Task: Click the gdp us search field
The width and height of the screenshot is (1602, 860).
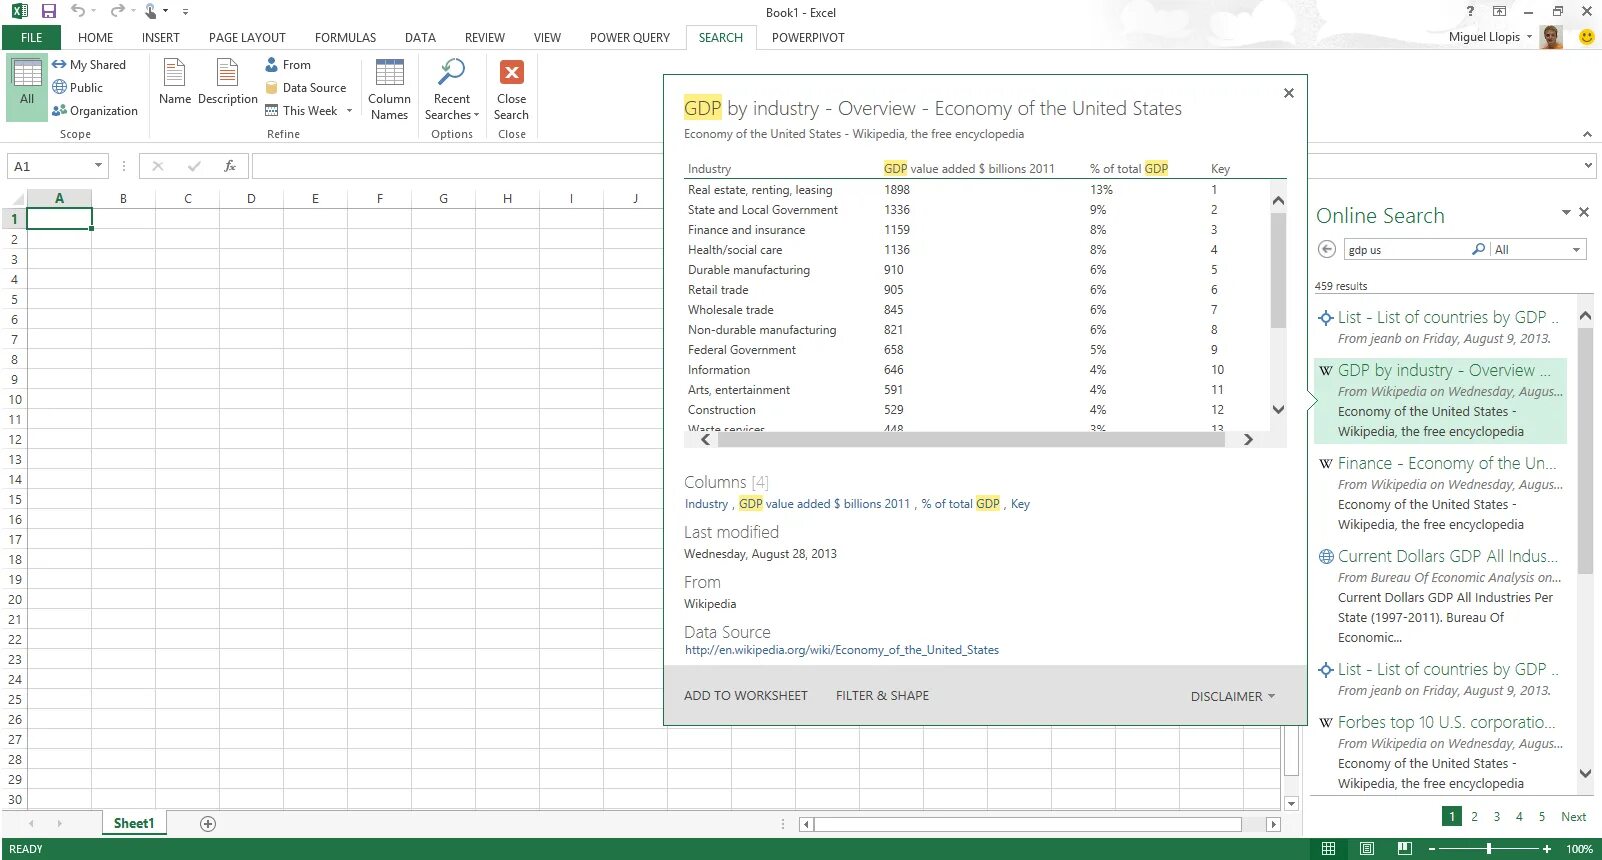Action: pyautogui.click(x=1407, y=249)
